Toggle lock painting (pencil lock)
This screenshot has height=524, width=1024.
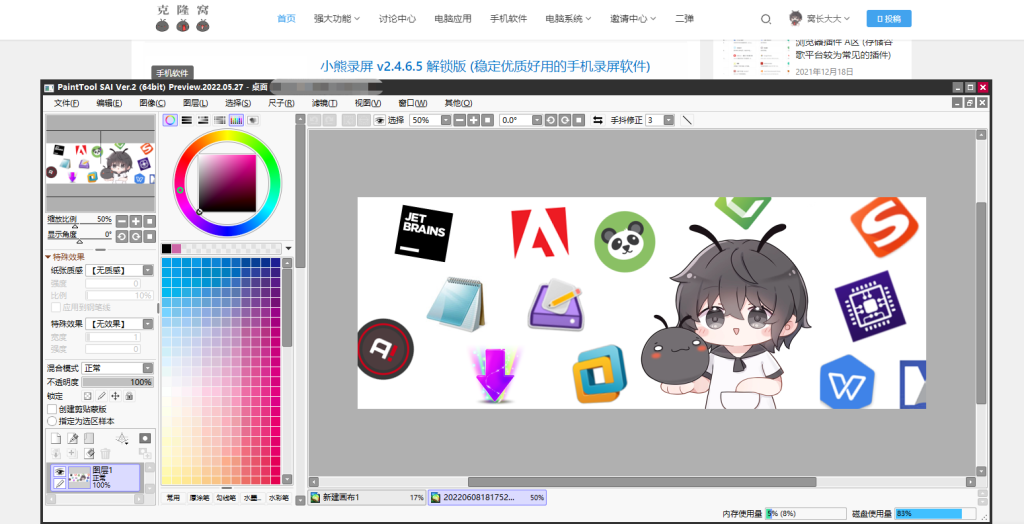[x=101, y=396]
